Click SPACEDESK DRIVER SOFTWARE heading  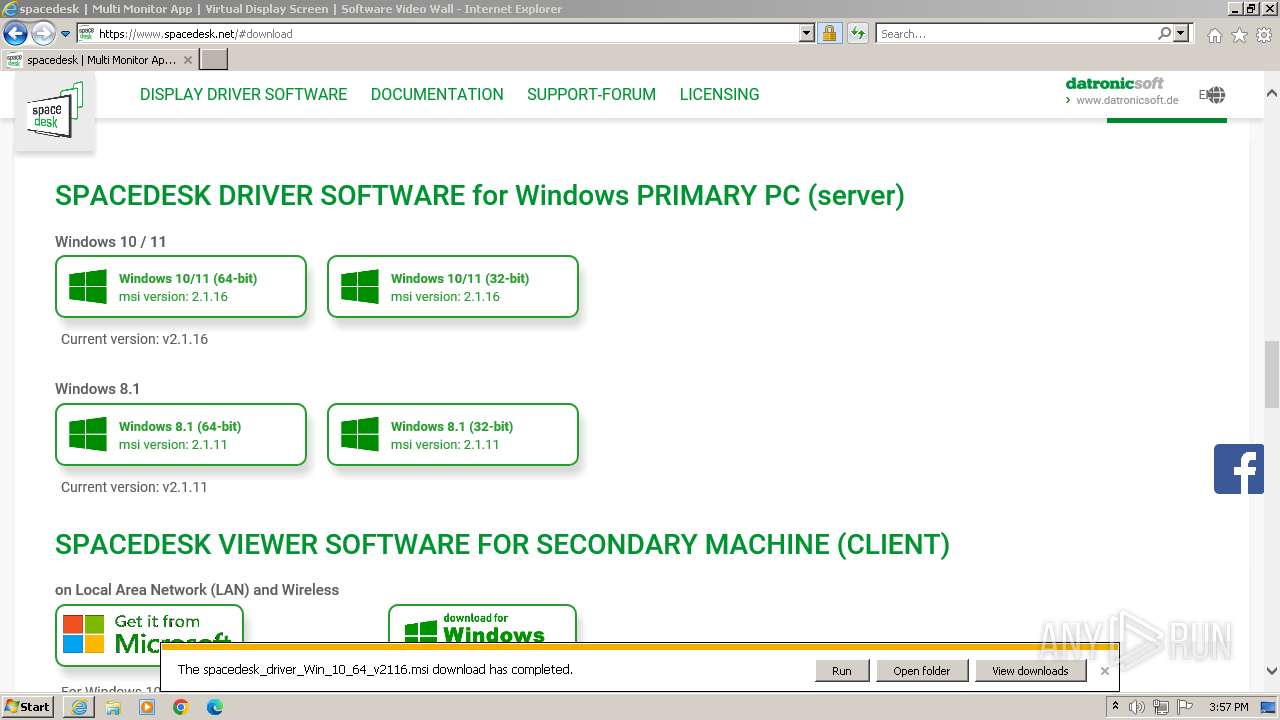[x=480, y=195]
